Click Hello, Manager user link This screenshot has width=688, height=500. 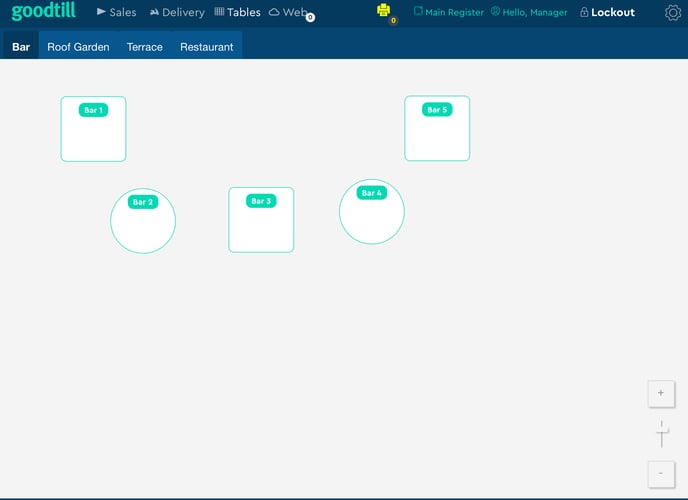tap(529, 12)
